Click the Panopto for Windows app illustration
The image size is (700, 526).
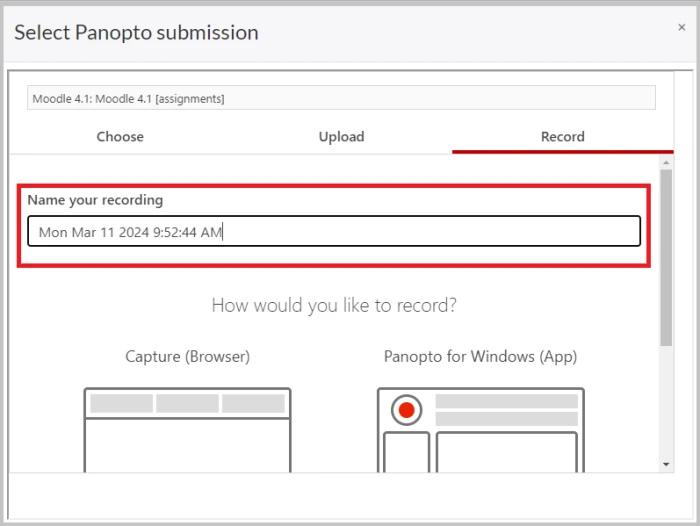tap(480, 430)
